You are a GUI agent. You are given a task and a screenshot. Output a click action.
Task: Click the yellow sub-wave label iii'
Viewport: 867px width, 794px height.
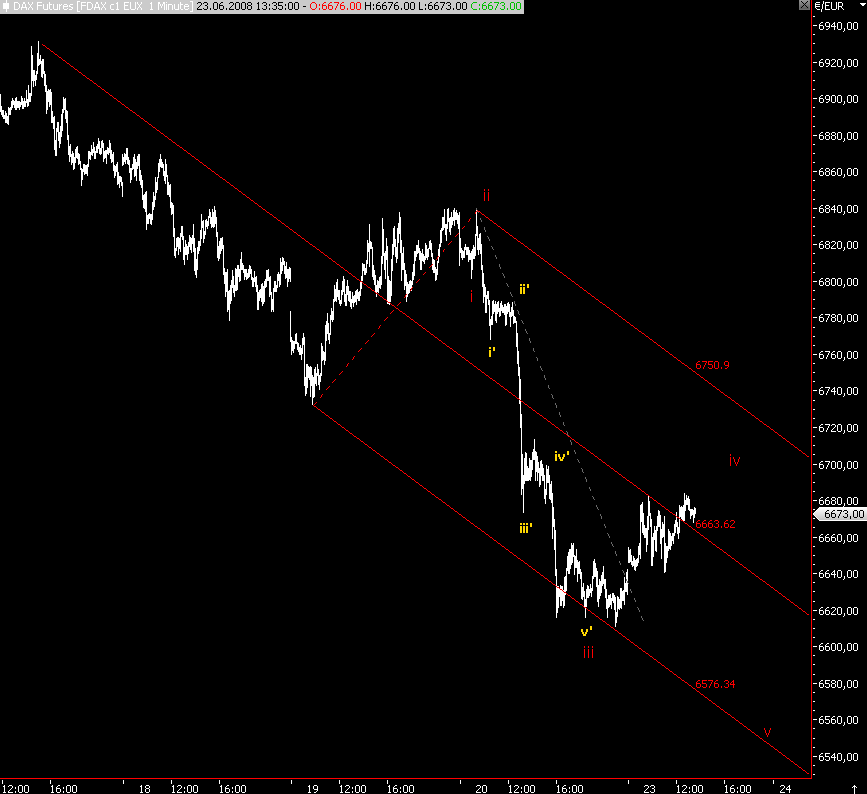(526, 528)
